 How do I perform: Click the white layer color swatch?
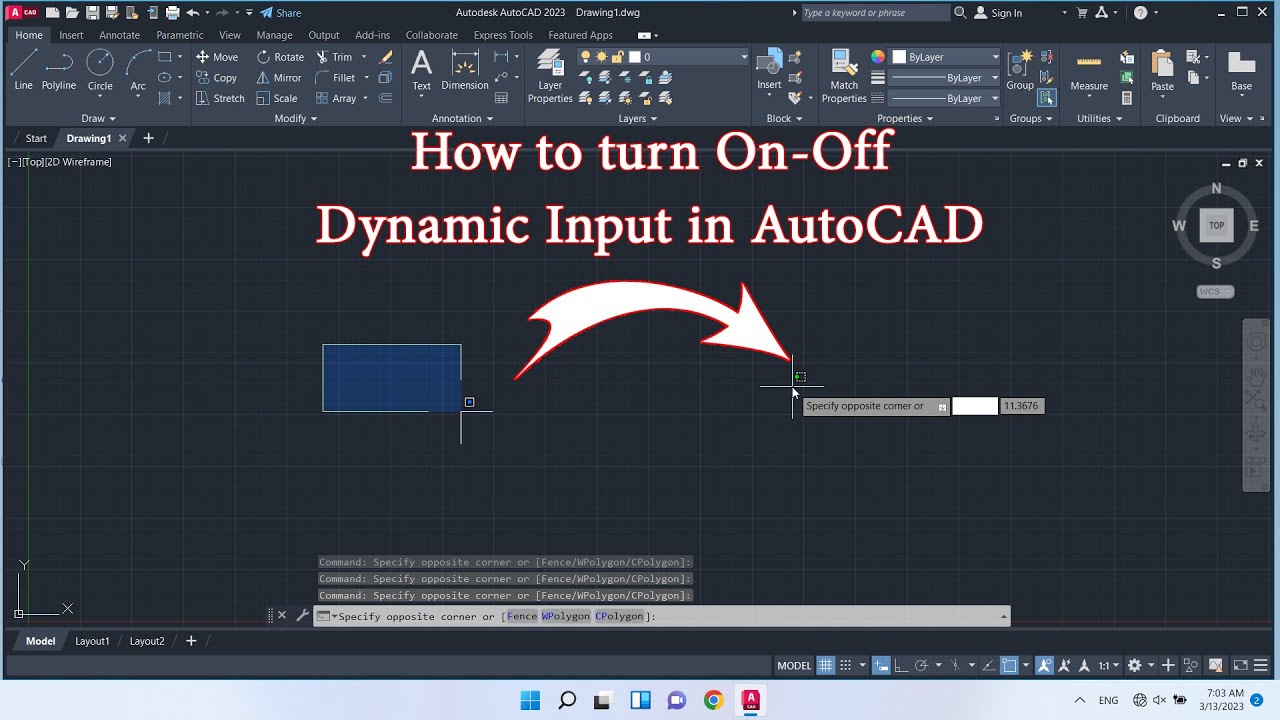(x=634, y=57)
